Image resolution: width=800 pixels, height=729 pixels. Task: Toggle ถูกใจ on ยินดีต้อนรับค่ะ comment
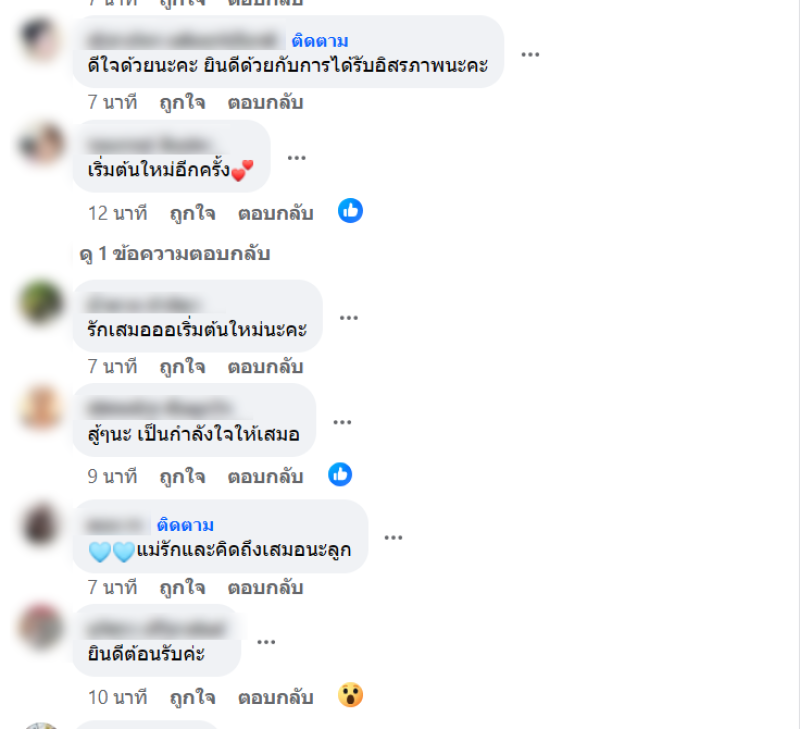coord(192,697)
